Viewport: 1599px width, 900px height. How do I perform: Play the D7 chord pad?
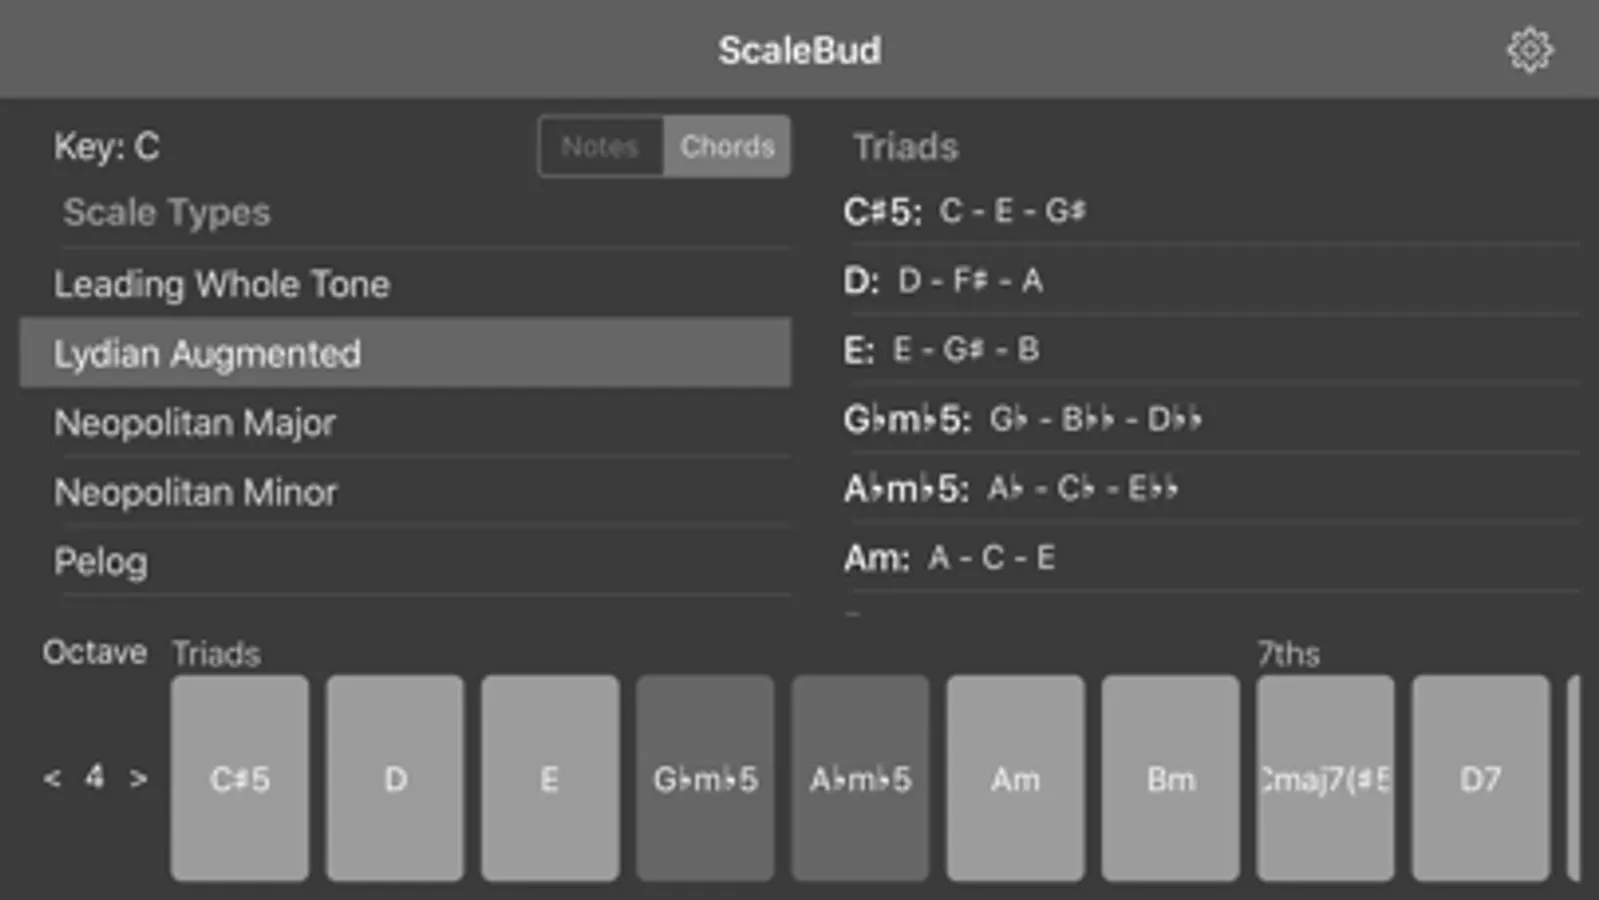(1480, 778)
